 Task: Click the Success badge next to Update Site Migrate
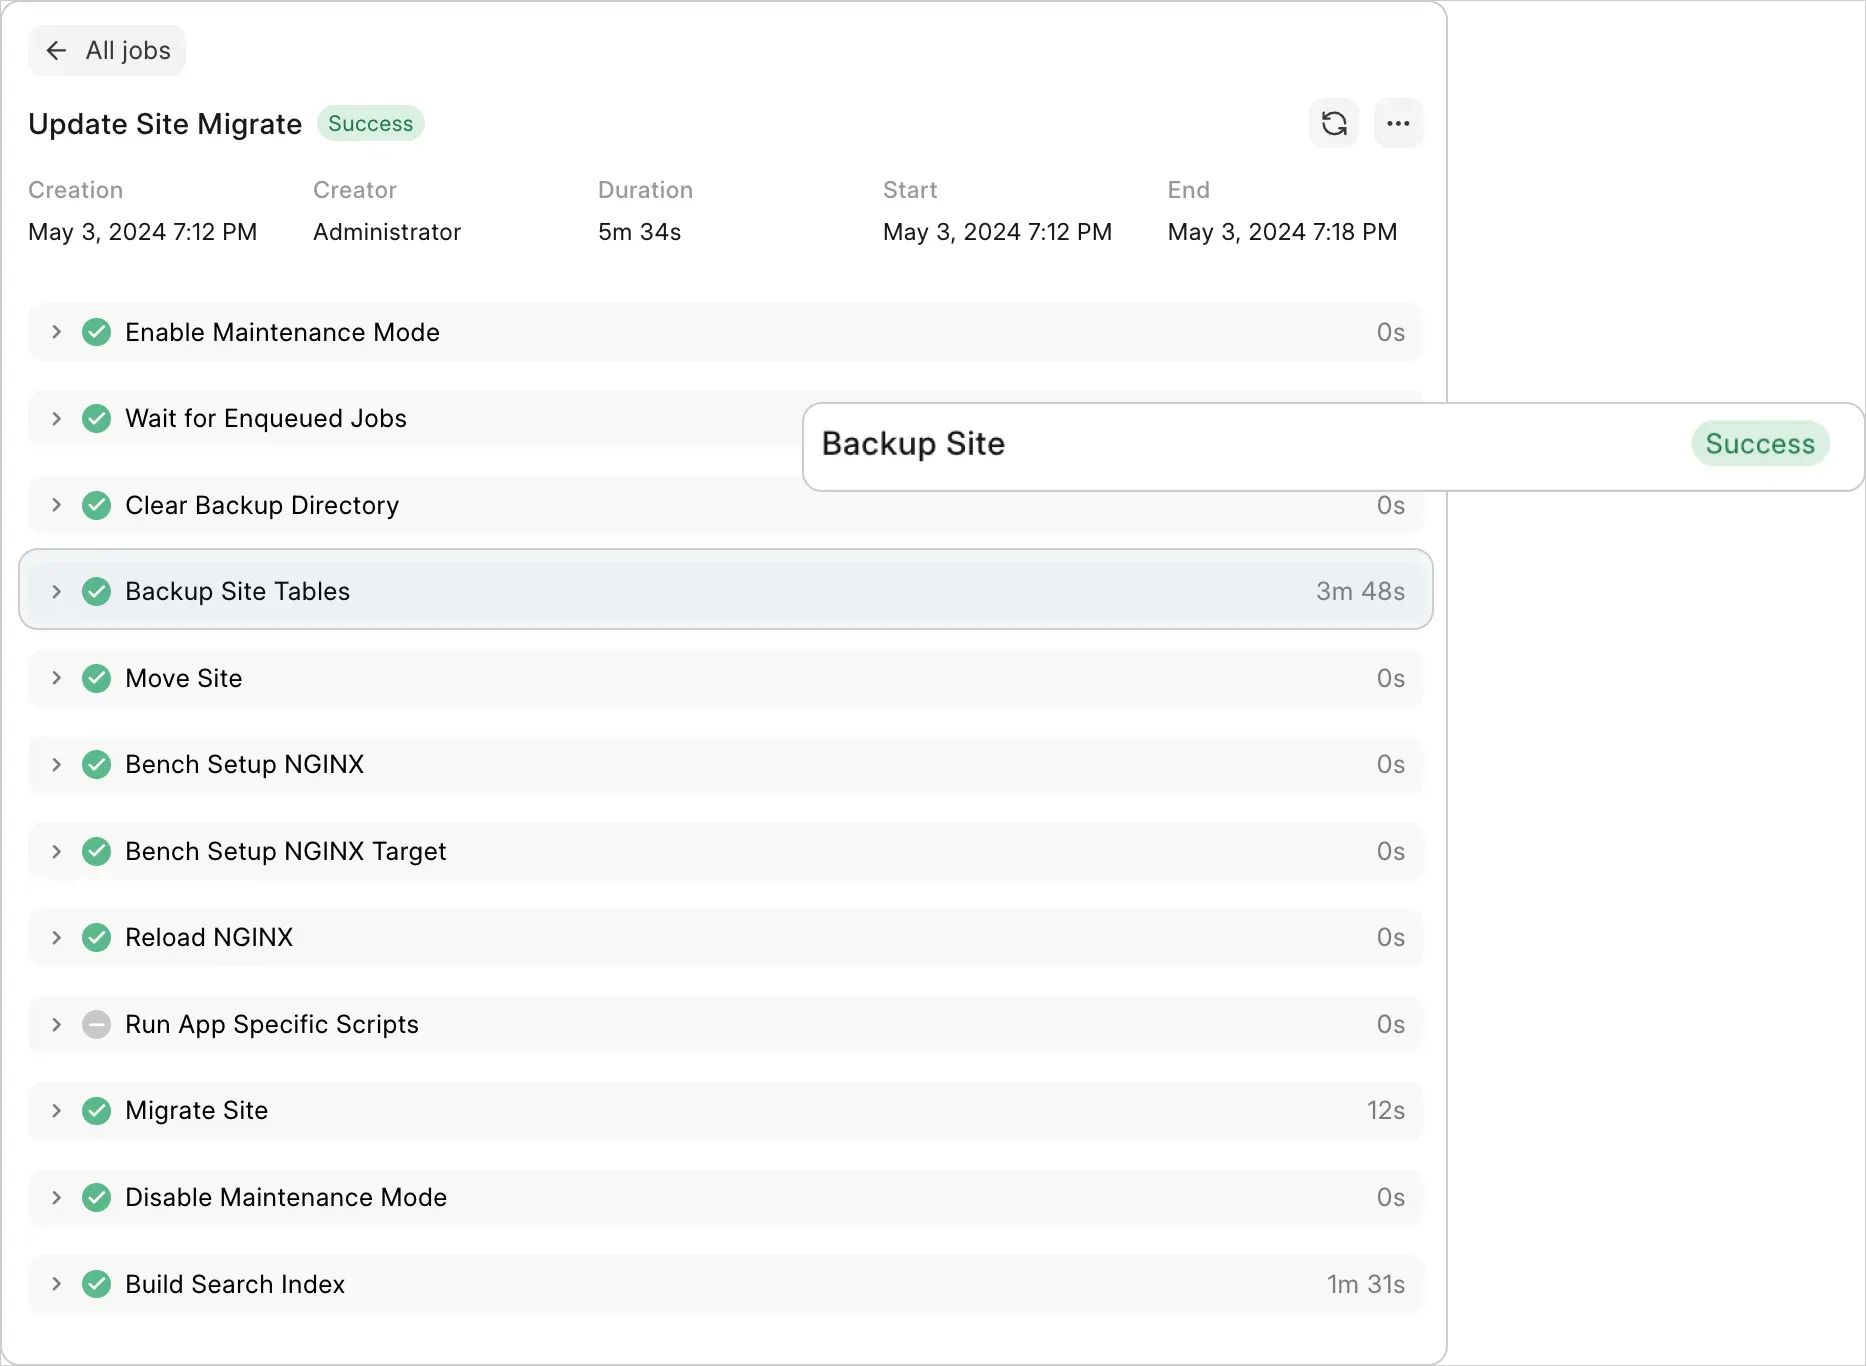pos(370,123)
